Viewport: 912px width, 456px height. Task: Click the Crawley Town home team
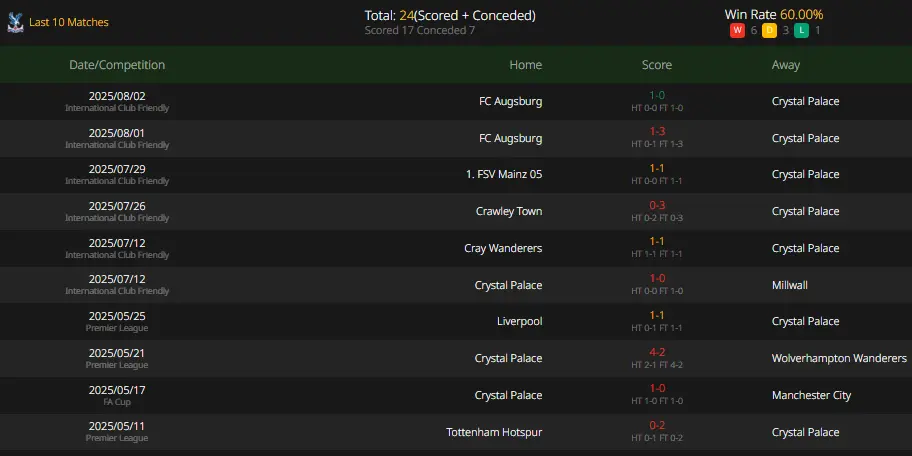coord(509,211)
